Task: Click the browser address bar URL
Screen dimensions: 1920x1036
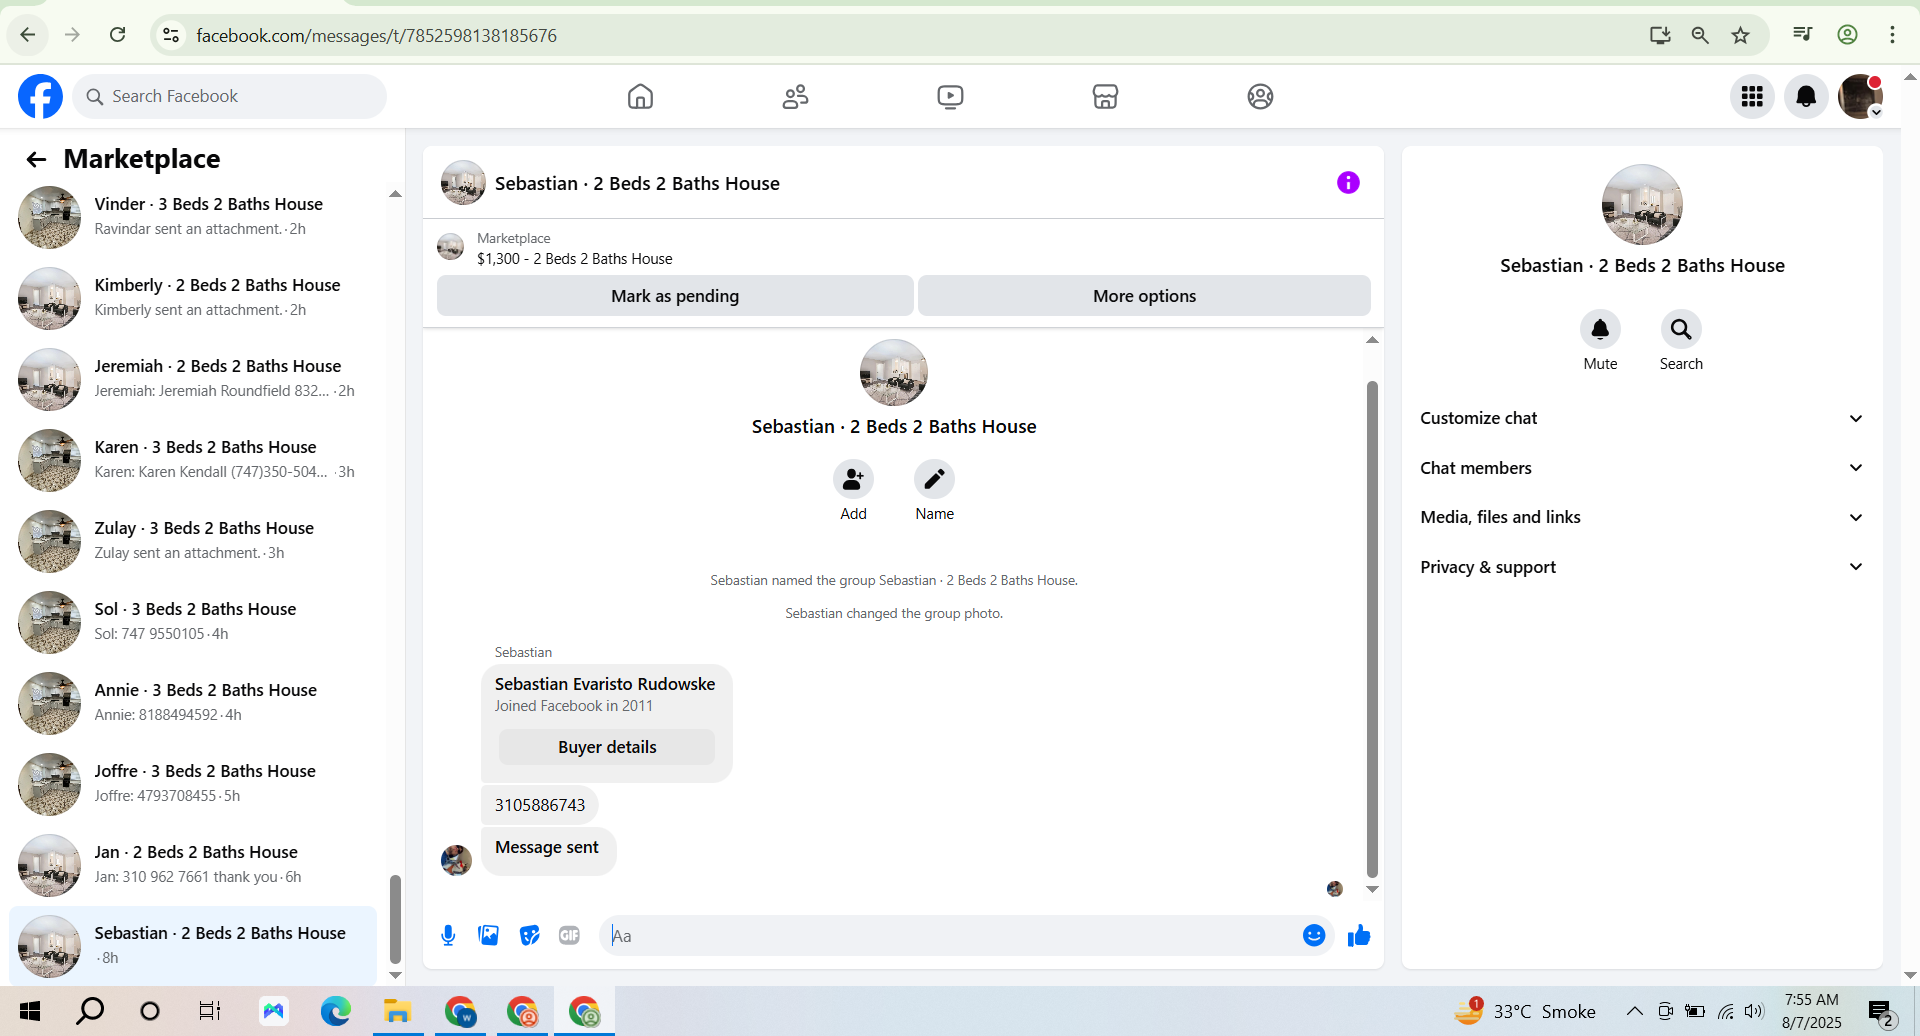Action: [x=376, y=35]
